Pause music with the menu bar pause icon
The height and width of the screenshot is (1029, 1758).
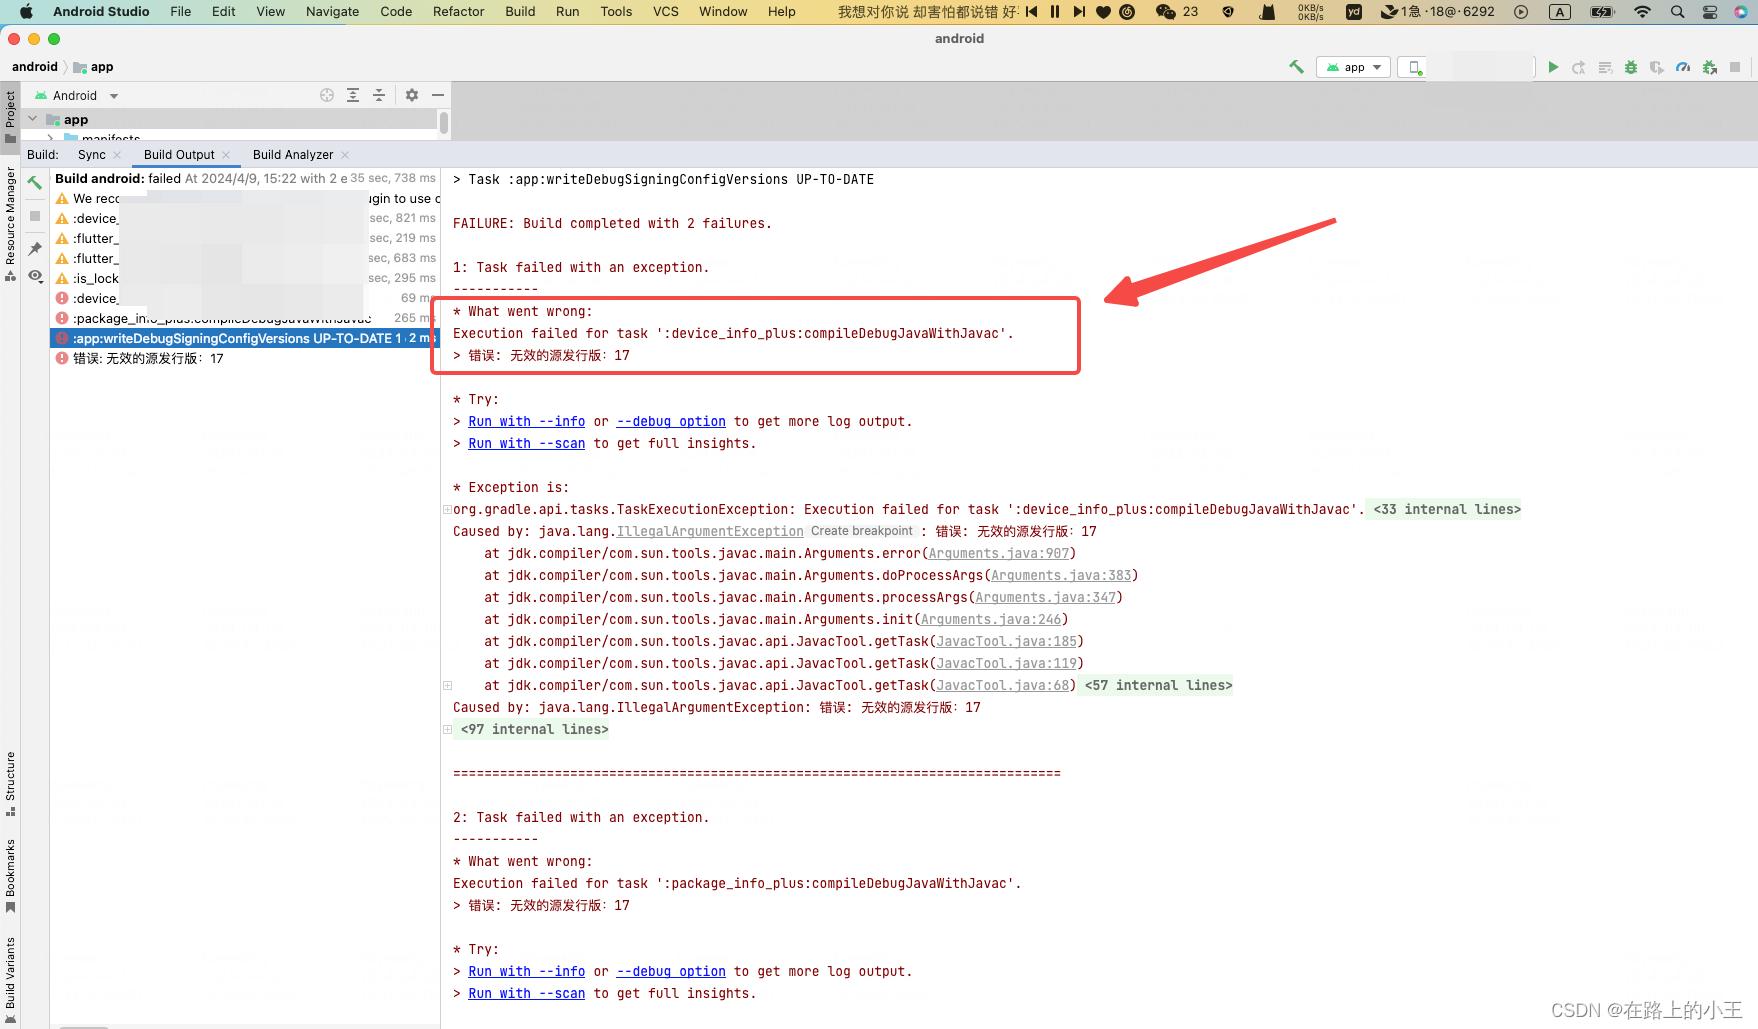[x=1054, y=12]
